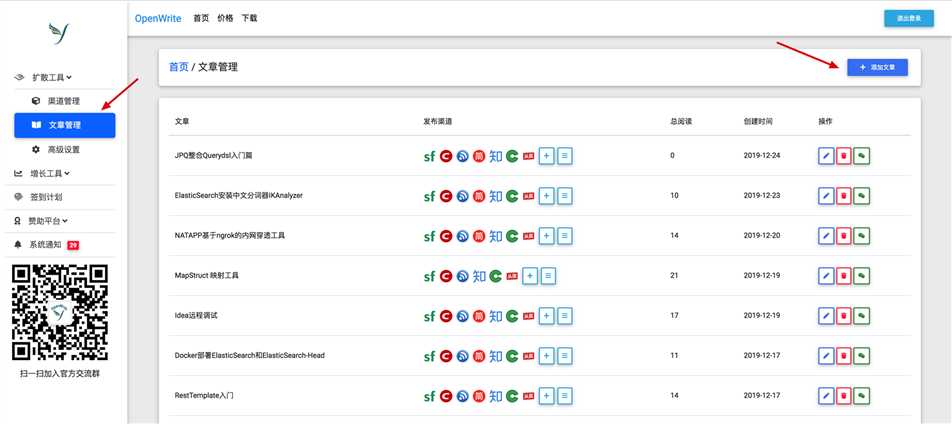Screen dimensions: 952x424
Task: Delete the Idea远程调试 article
Action: 844,316
